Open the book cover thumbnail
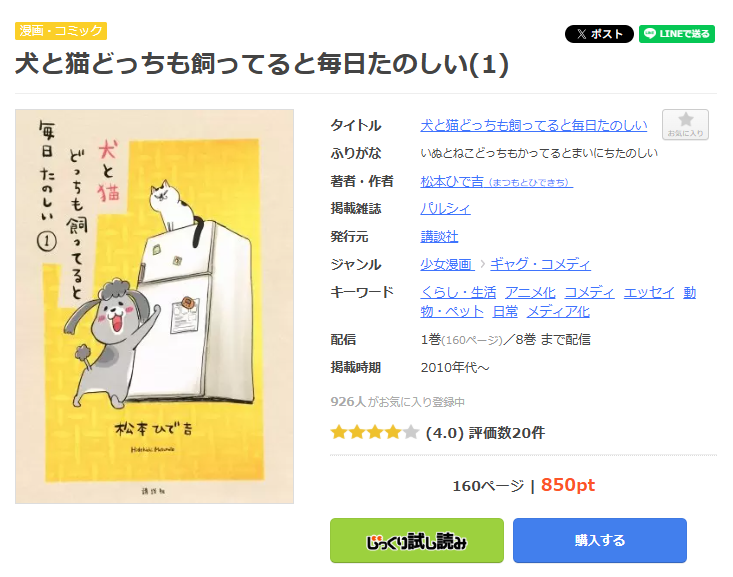This screenshot has height=577, width=733. point(154,306)
